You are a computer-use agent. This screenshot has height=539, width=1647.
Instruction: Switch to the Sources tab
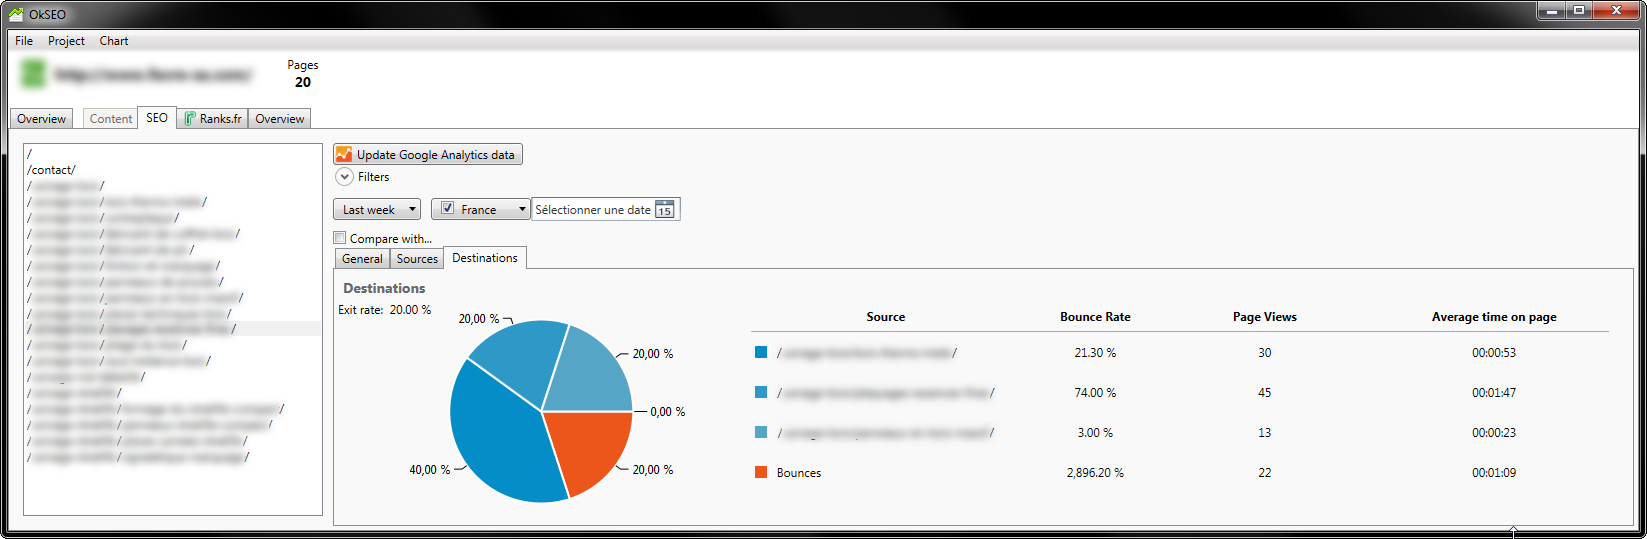pyautogui.click(x=417, y=259)
